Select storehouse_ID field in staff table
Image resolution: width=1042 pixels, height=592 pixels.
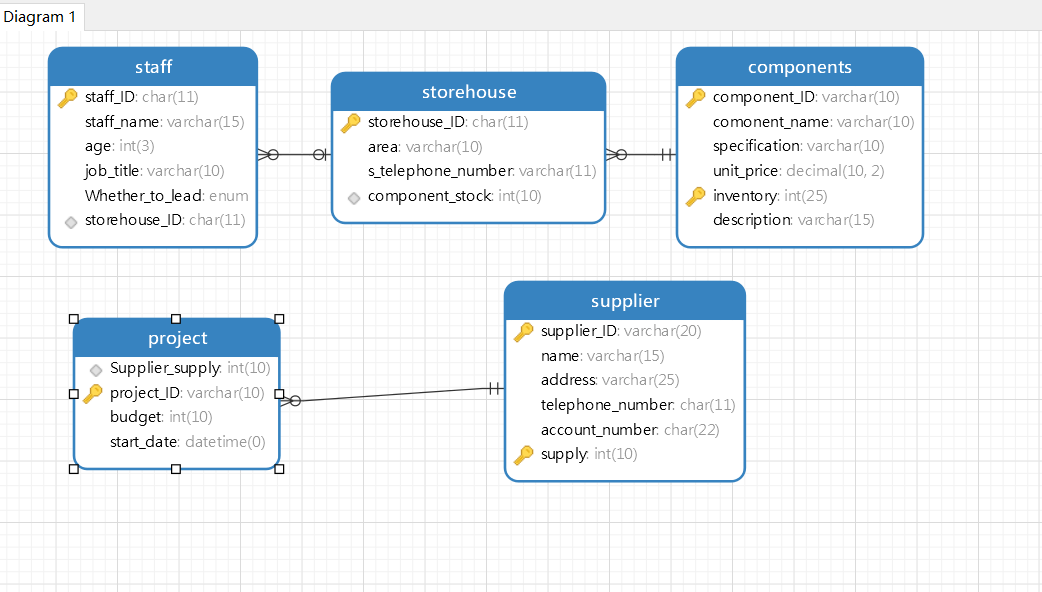(x=165, y=220)
